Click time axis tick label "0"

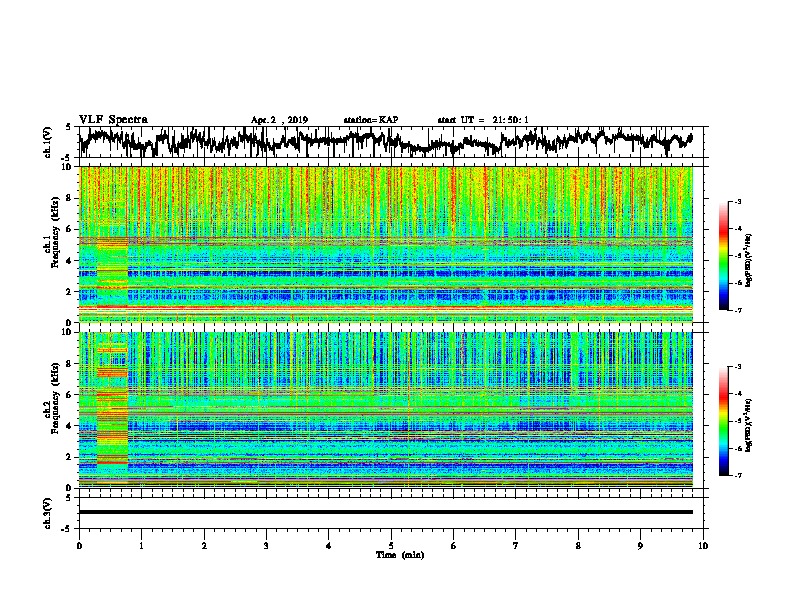(x=79, y=545)
